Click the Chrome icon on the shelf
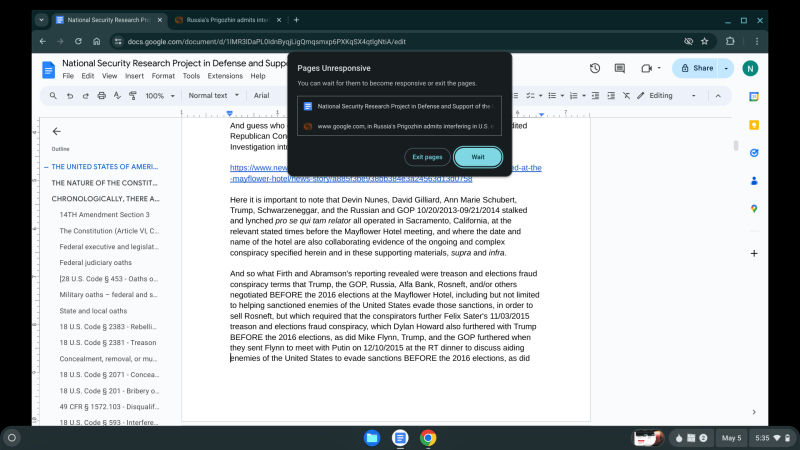Image resolution: width=800 pixels, height=450 pixels. coord(428,438)
